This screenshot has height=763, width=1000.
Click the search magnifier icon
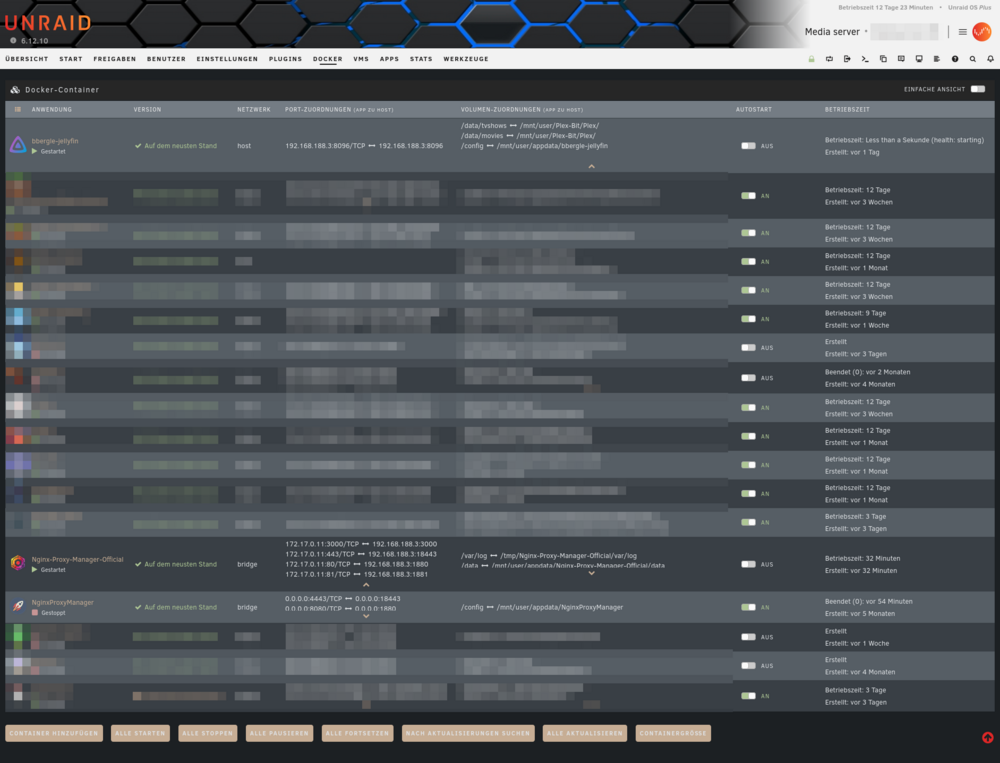click(x=973, y=59)
